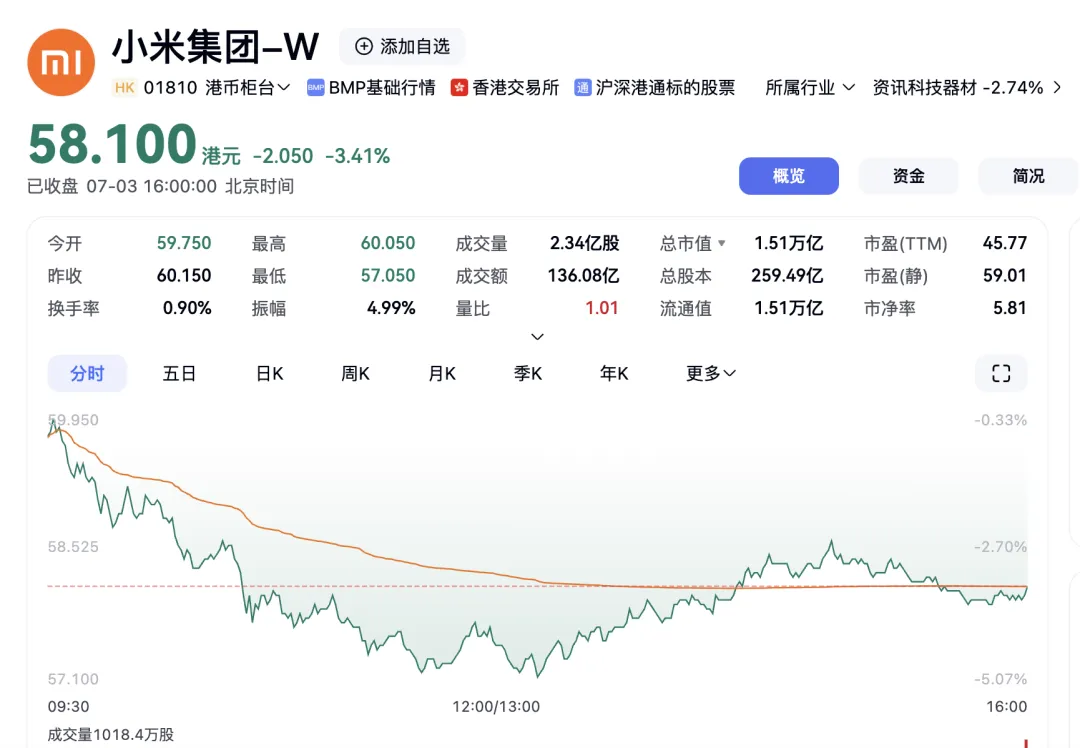
Task: Switch to the 概览 tab
Action: 789,176
